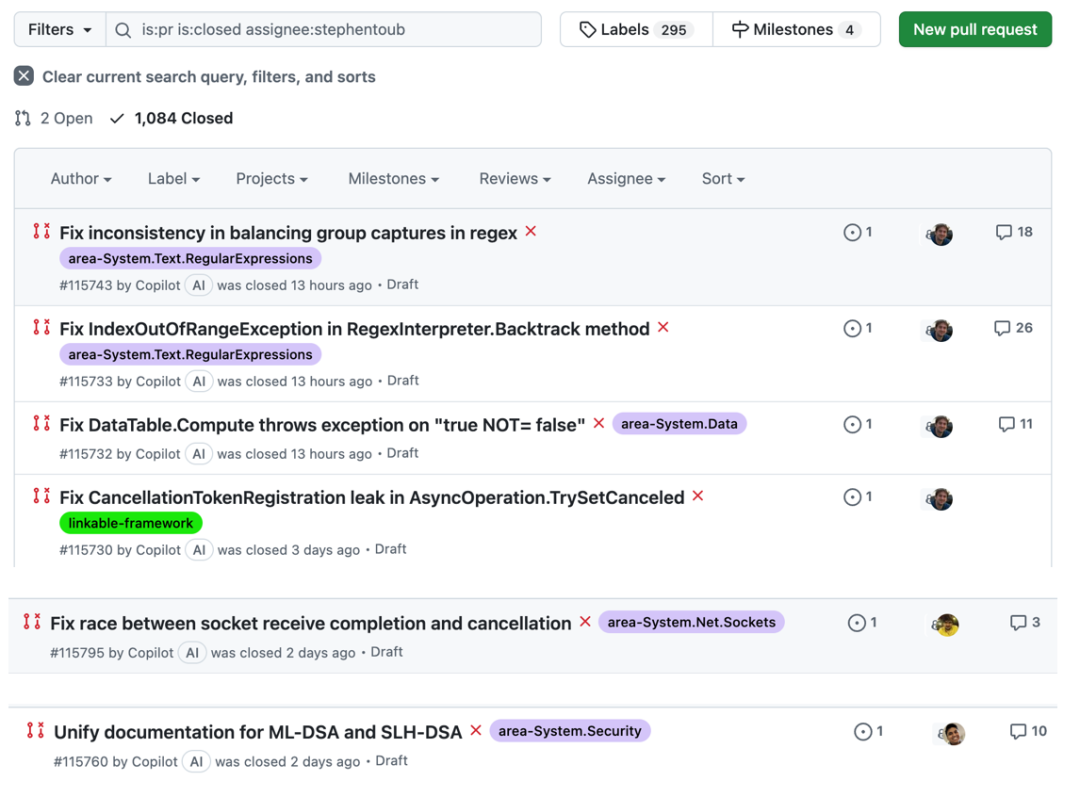Viewport: 1080px width, 797px height.
Task: Open the Filters dropdown
Action: click(x=59, y=30)
